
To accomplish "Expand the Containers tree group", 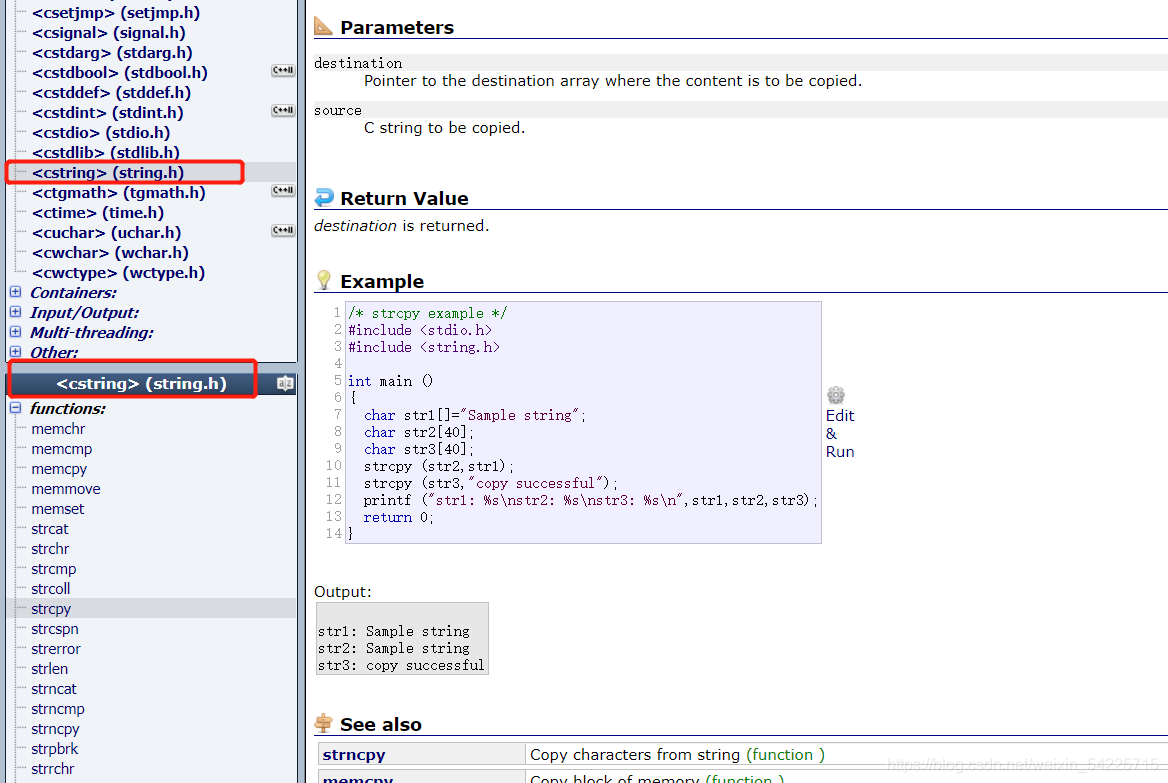I will pos(15,292).
